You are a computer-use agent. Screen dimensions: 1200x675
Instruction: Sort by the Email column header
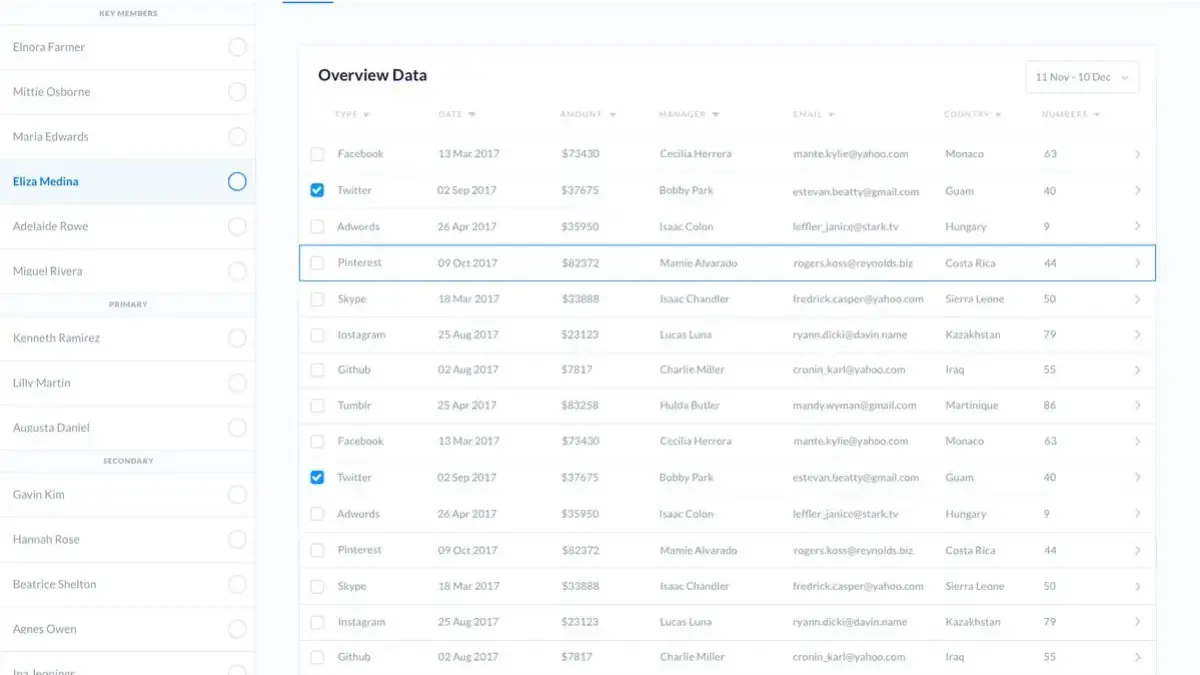[x=813, y=115]
